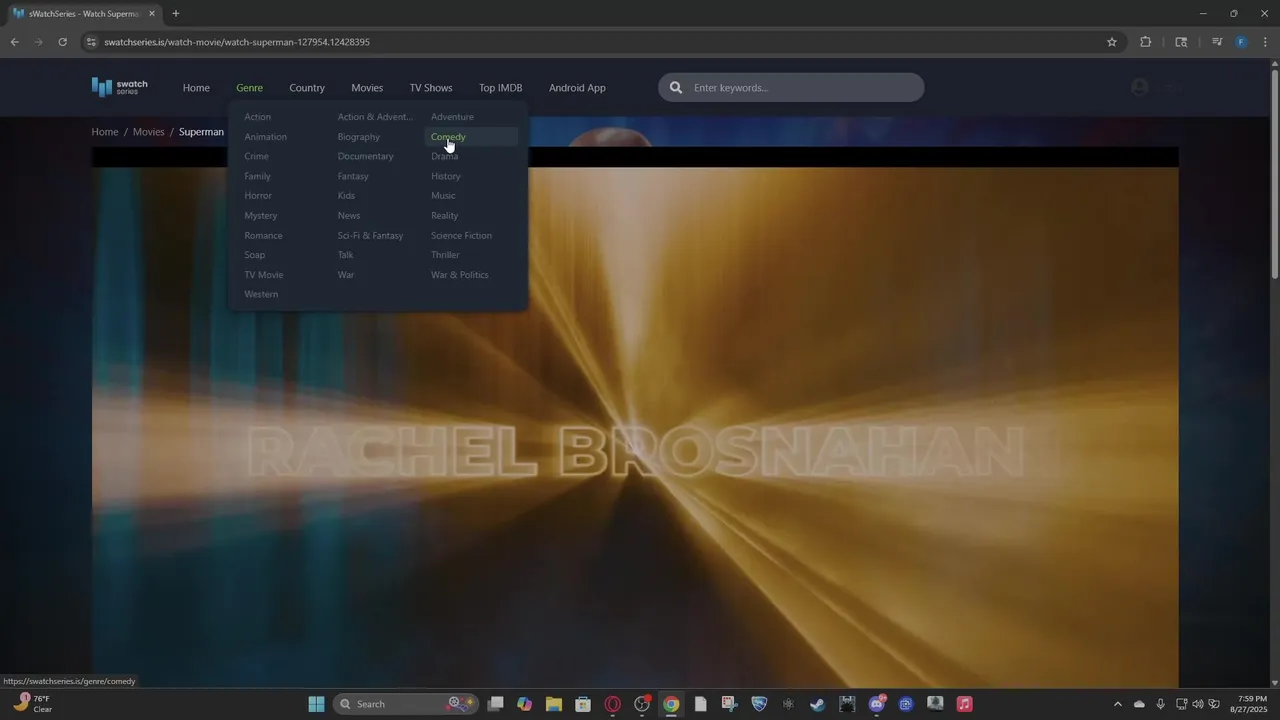Select the Comedy genre
Viewport: 1280px width, 720px height.
[448, 137]
